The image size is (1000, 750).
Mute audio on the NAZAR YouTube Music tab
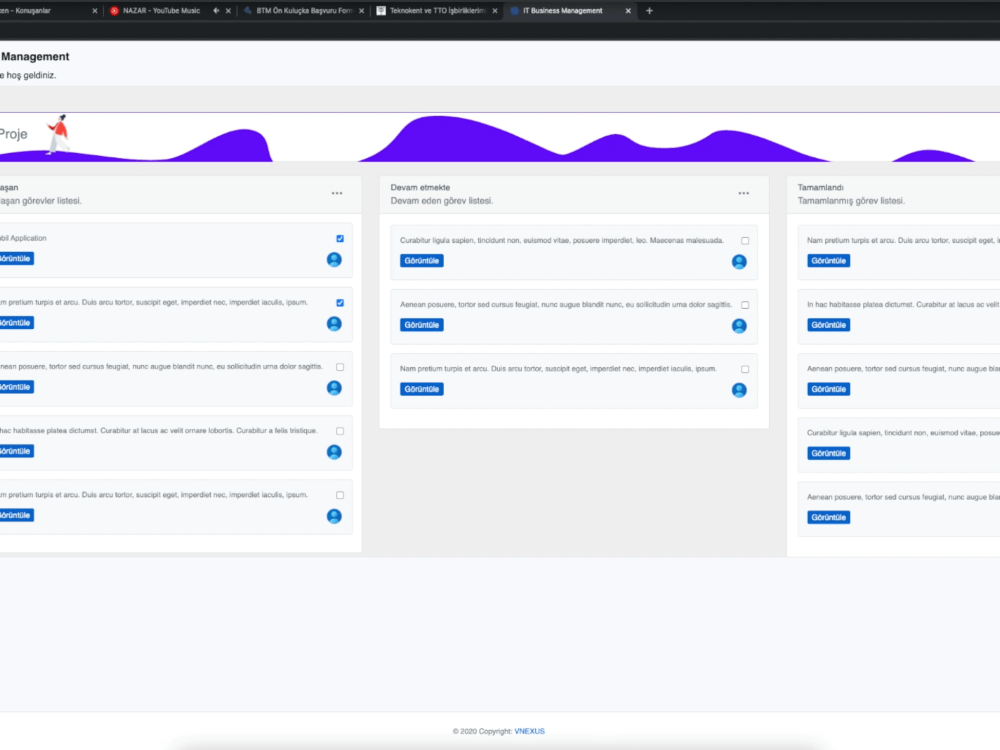216,11
